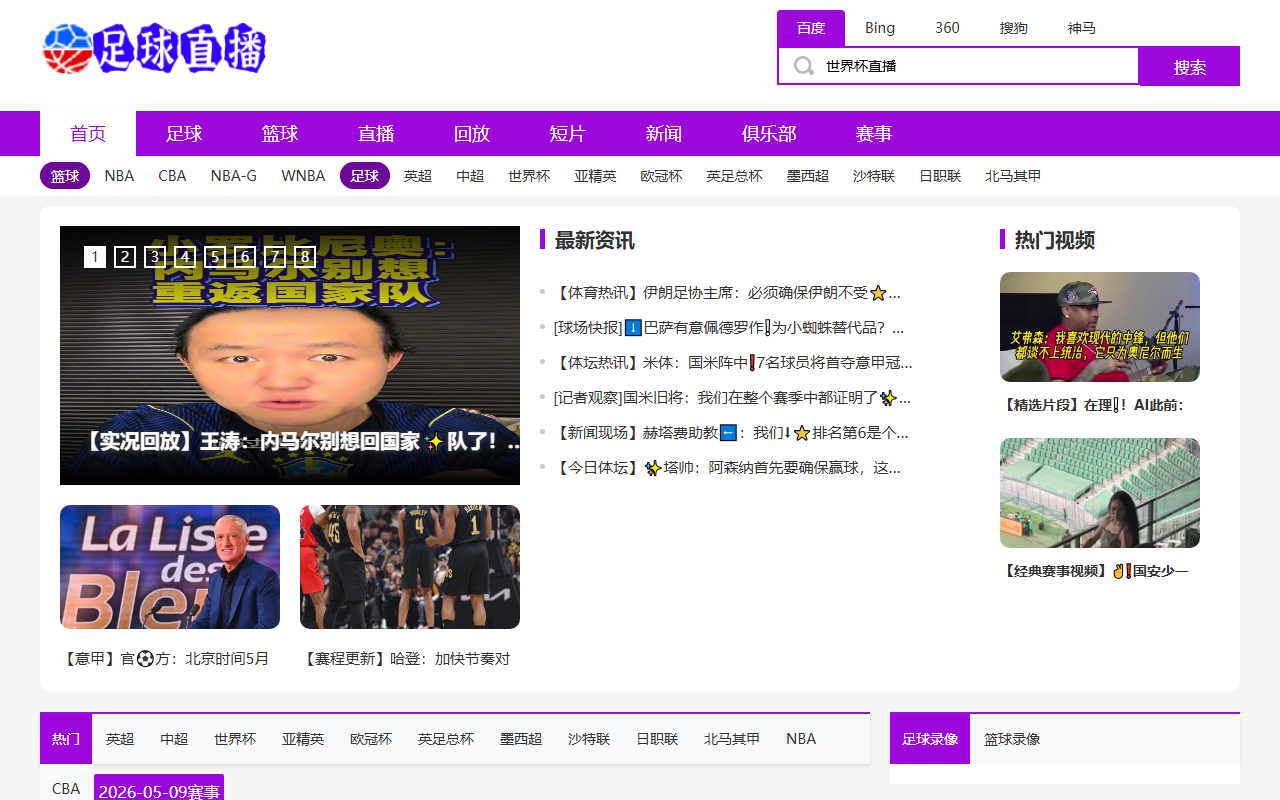Focus the 世界杯直播 search input field
The width and height of the screenshot is (1280, 800).
[x=958, y=66]
